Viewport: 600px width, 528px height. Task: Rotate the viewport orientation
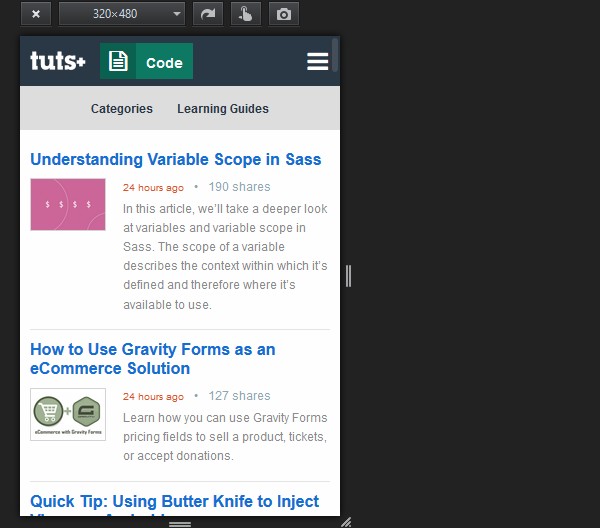[208, 14]
